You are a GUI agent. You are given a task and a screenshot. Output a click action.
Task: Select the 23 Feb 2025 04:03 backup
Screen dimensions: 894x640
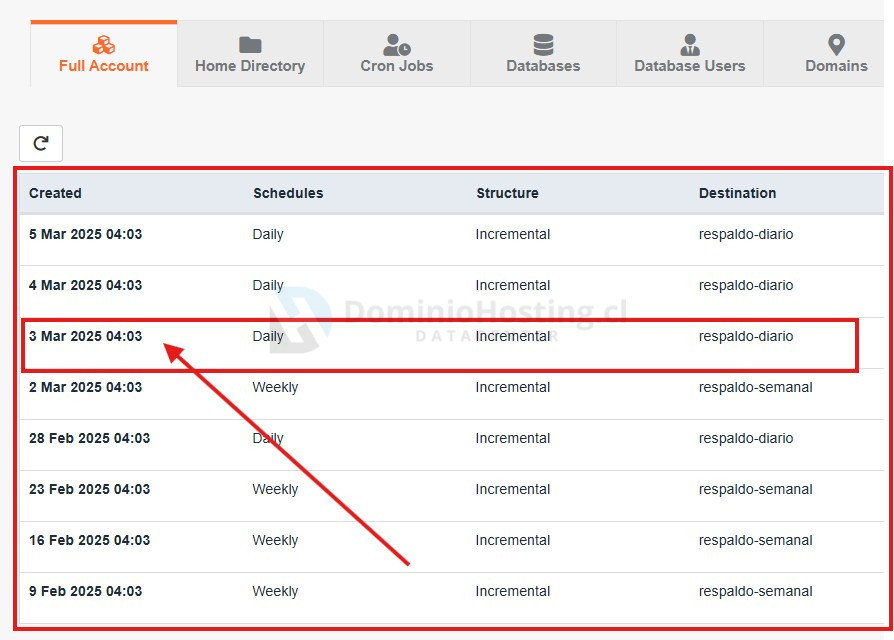point(90,490)
